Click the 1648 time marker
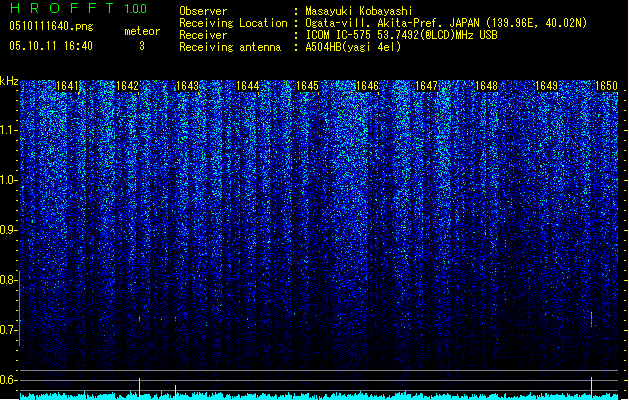This screenshot has height=400, width=629. pyautogui.click(x=486, y=86)
